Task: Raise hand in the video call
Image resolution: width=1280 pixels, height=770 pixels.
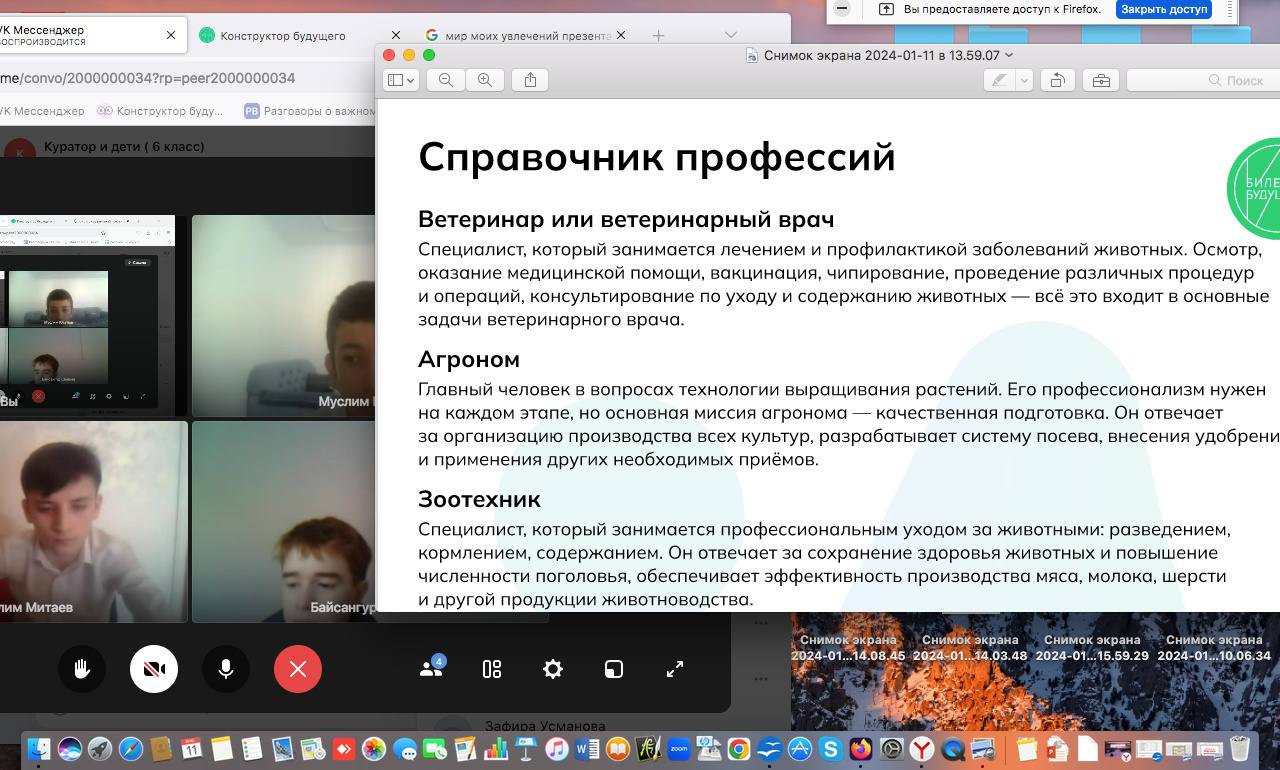Action: (82, 669)
